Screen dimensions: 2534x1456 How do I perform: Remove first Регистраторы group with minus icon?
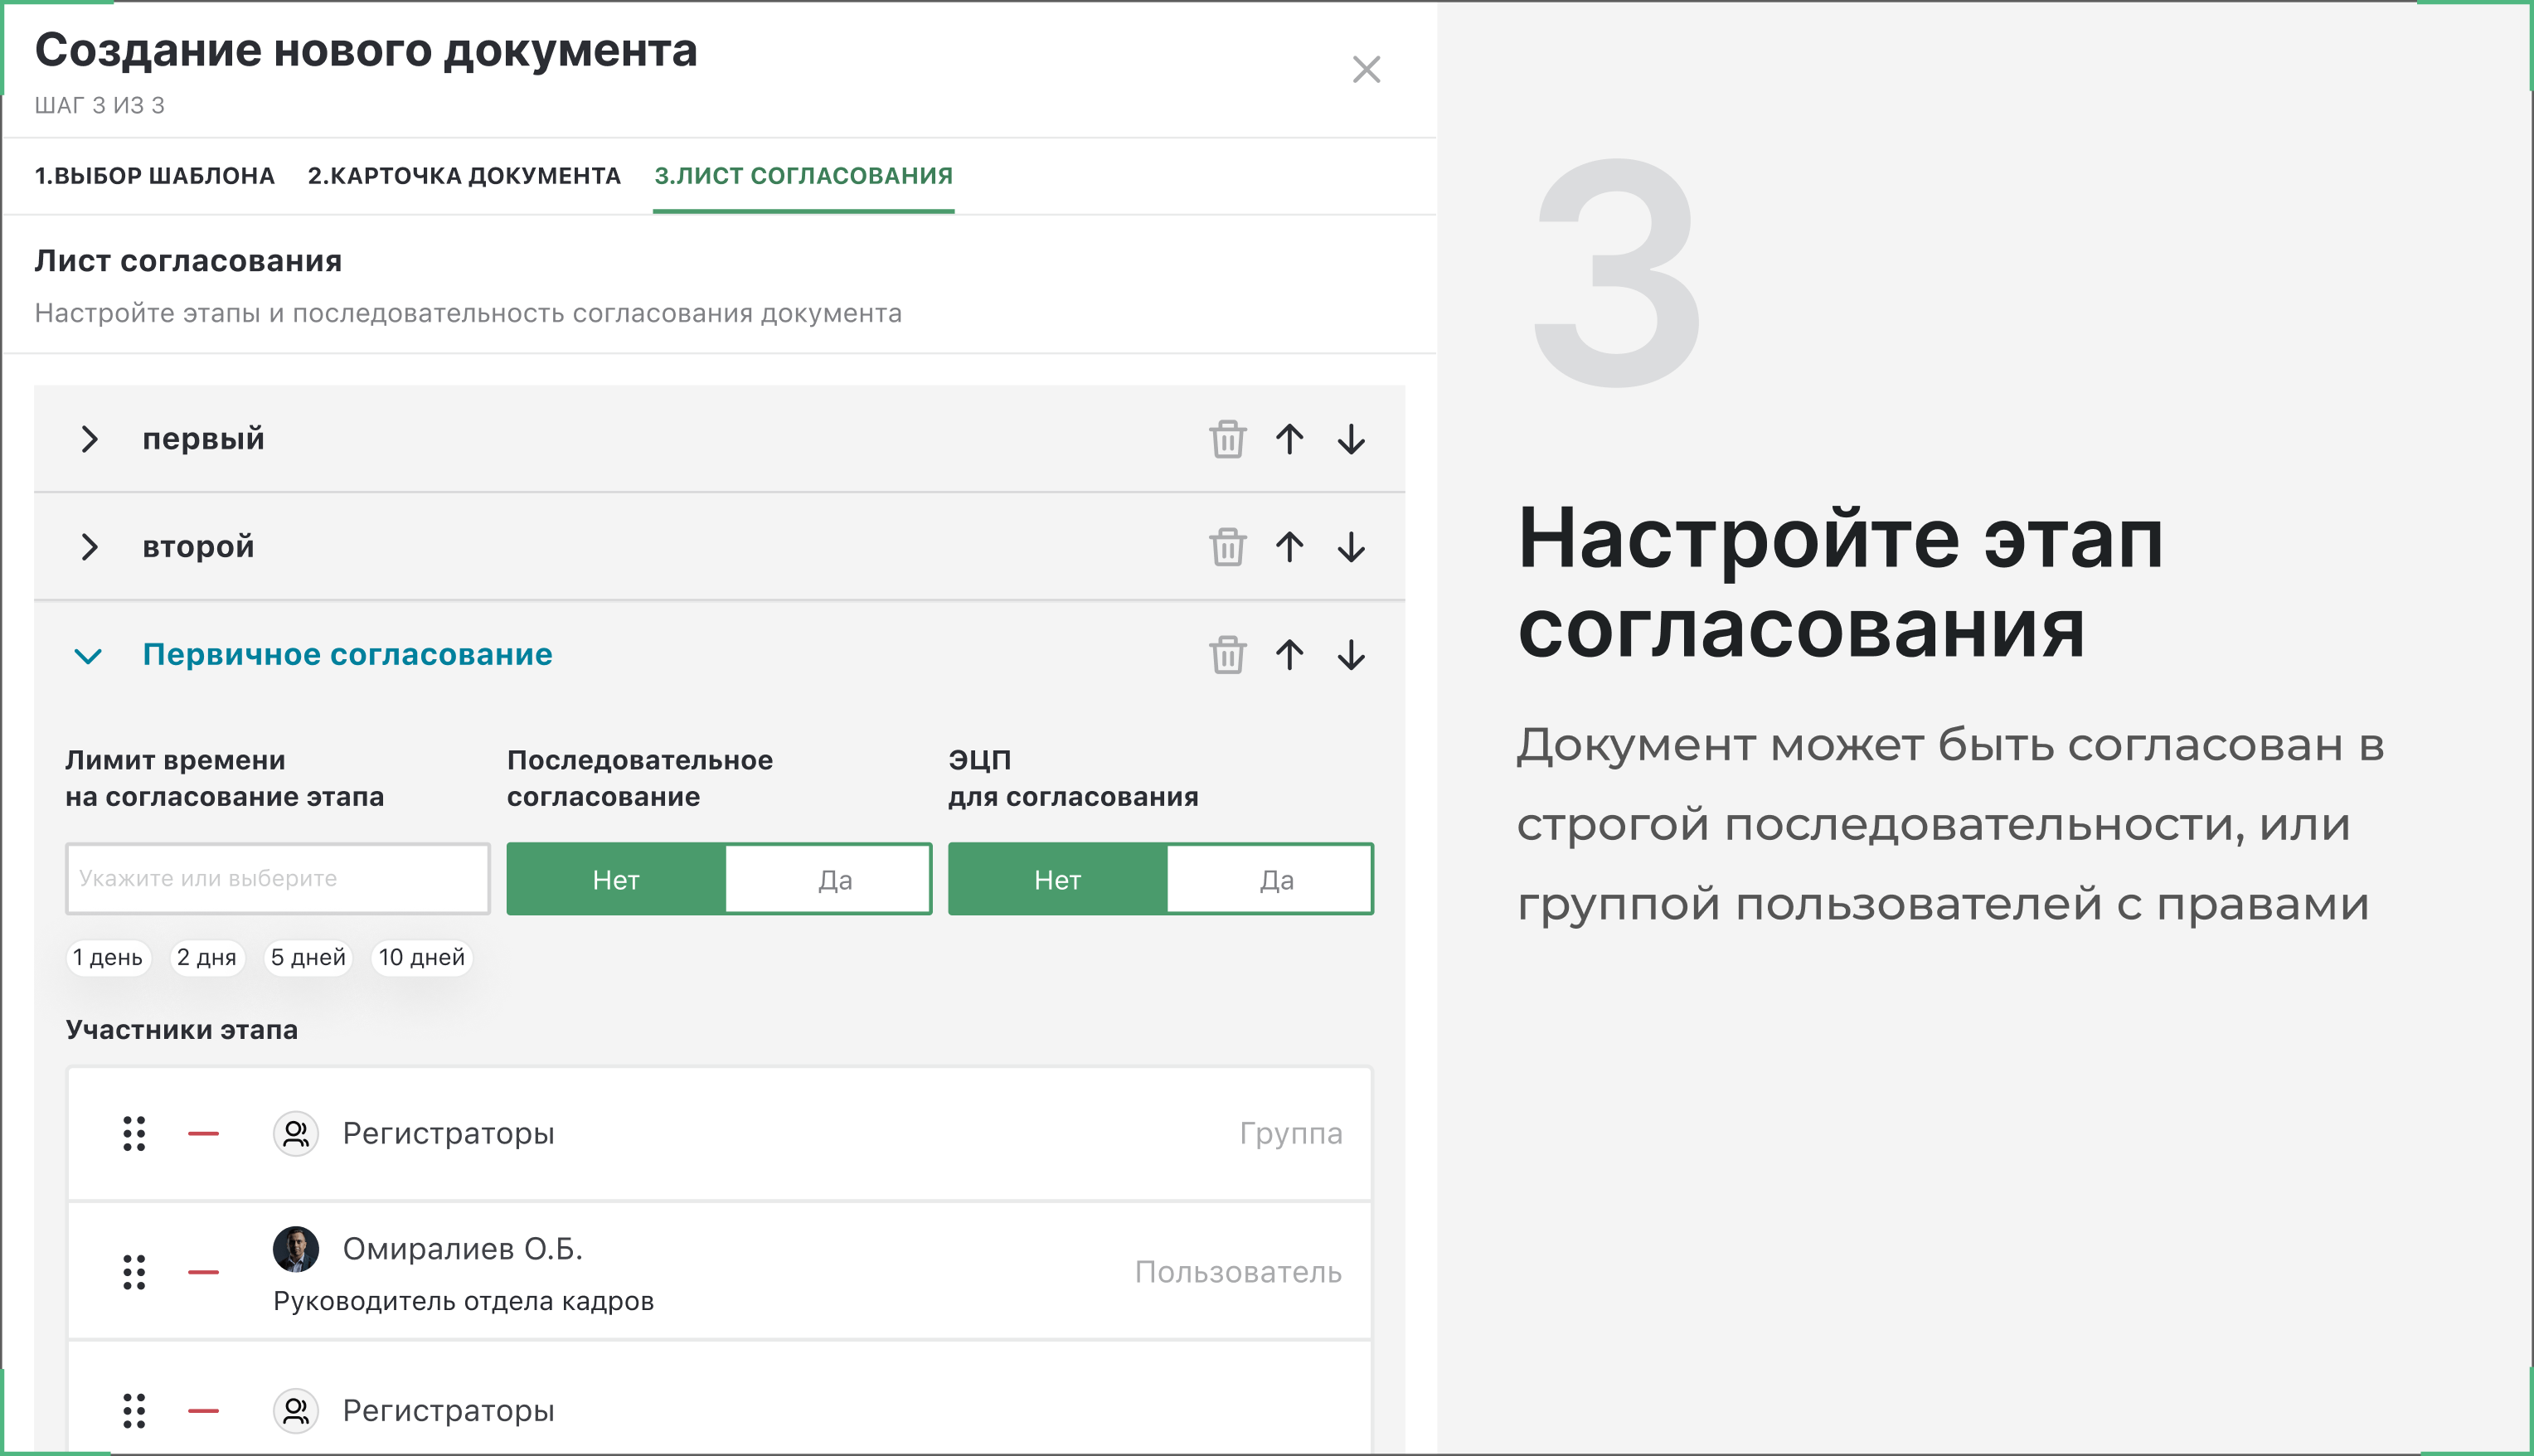(x=203, y=1134)
